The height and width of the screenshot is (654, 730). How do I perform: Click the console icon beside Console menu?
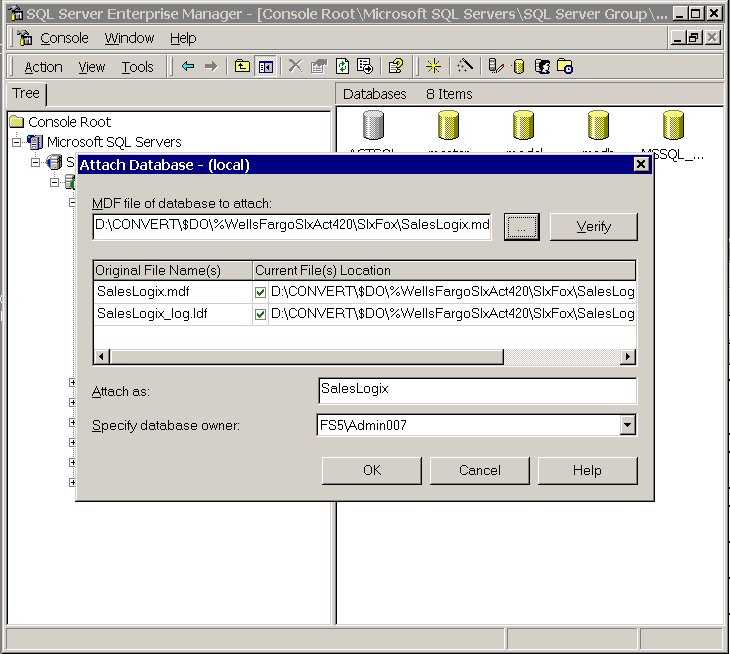(x=25, y=38)
